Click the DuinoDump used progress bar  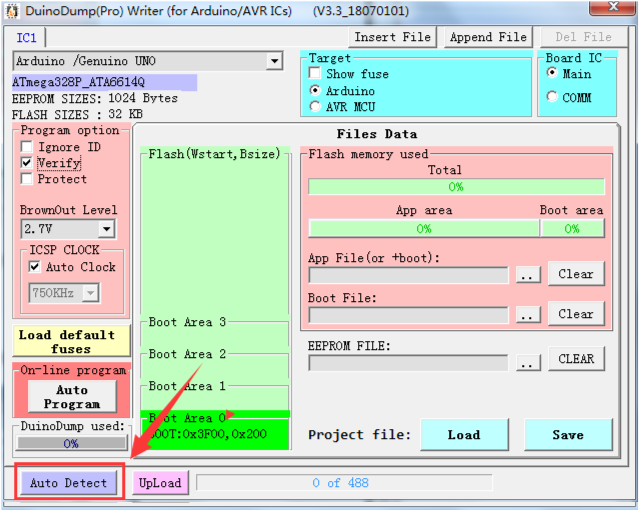(x=71, y=443)
